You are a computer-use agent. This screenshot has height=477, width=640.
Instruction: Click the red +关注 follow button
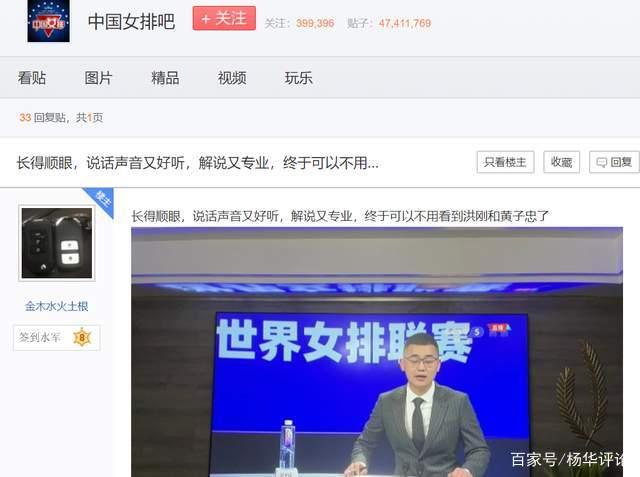pos(224,18)
